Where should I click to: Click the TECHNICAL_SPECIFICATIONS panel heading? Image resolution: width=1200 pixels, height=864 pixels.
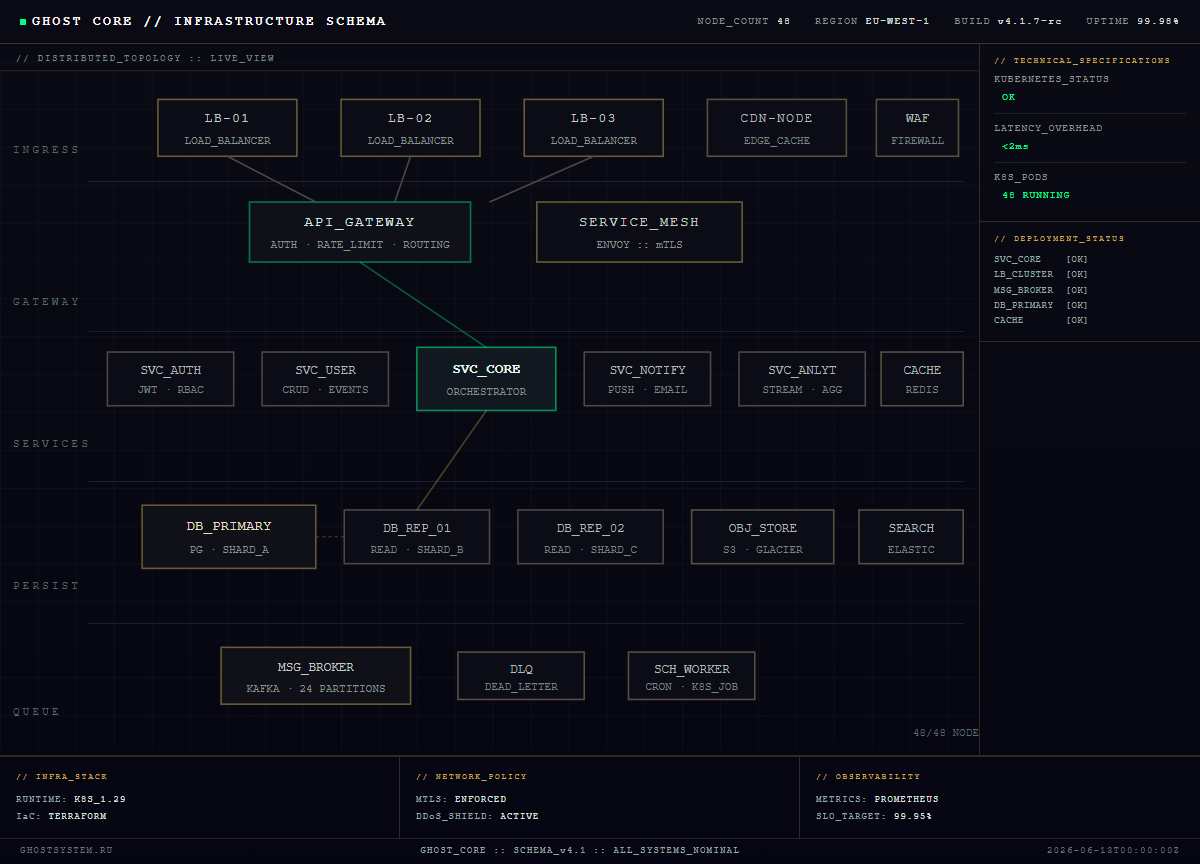coord(1082,61)
